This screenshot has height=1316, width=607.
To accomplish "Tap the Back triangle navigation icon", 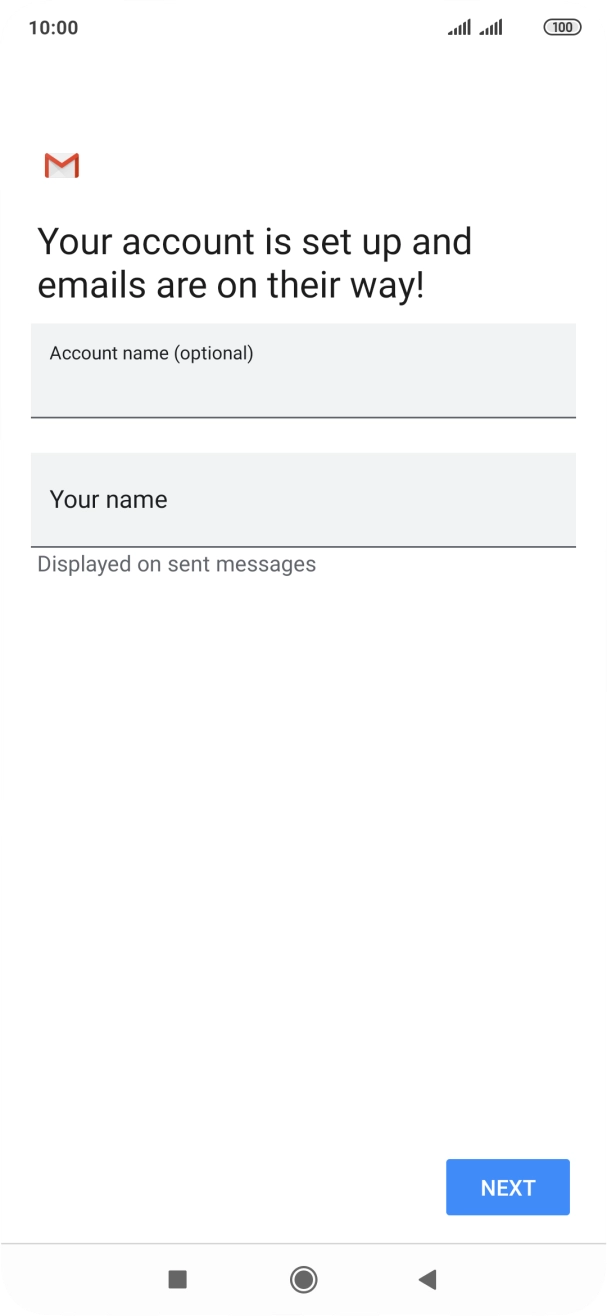I will tap(428, 1280).
